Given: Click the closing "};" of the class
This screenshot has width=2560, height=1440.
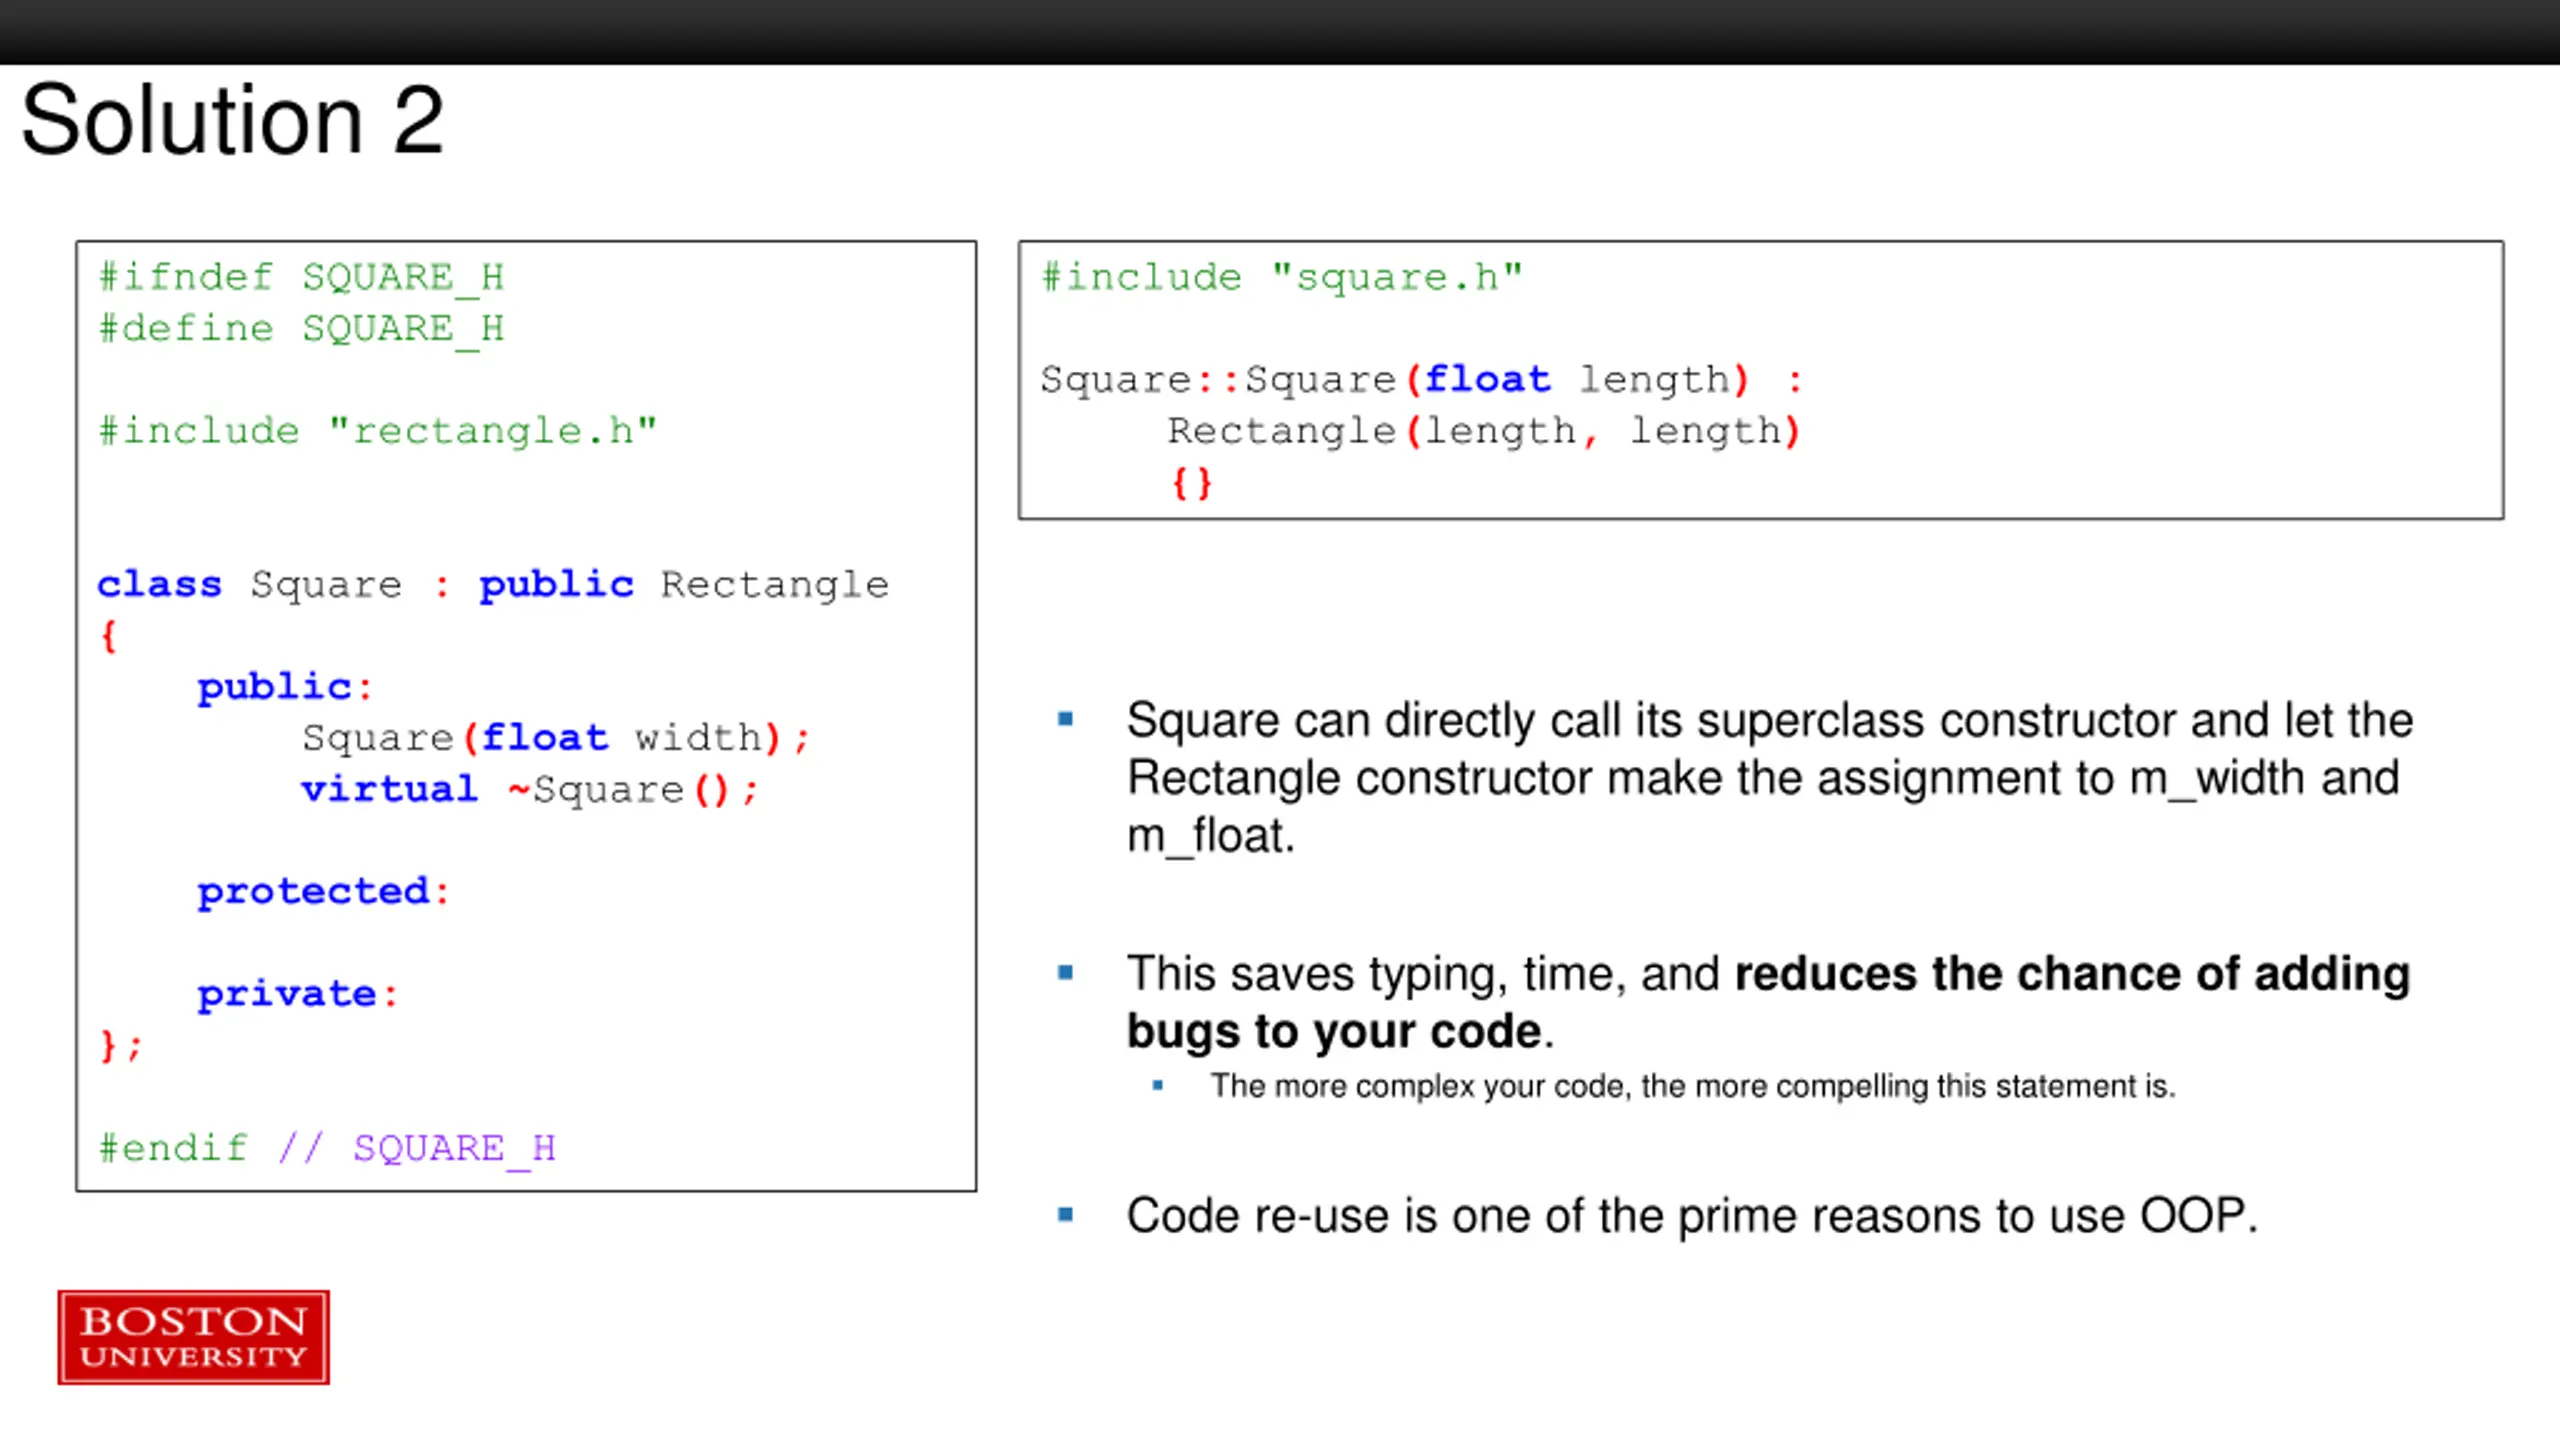Looking at the screenshot, I should (121, 1046).
